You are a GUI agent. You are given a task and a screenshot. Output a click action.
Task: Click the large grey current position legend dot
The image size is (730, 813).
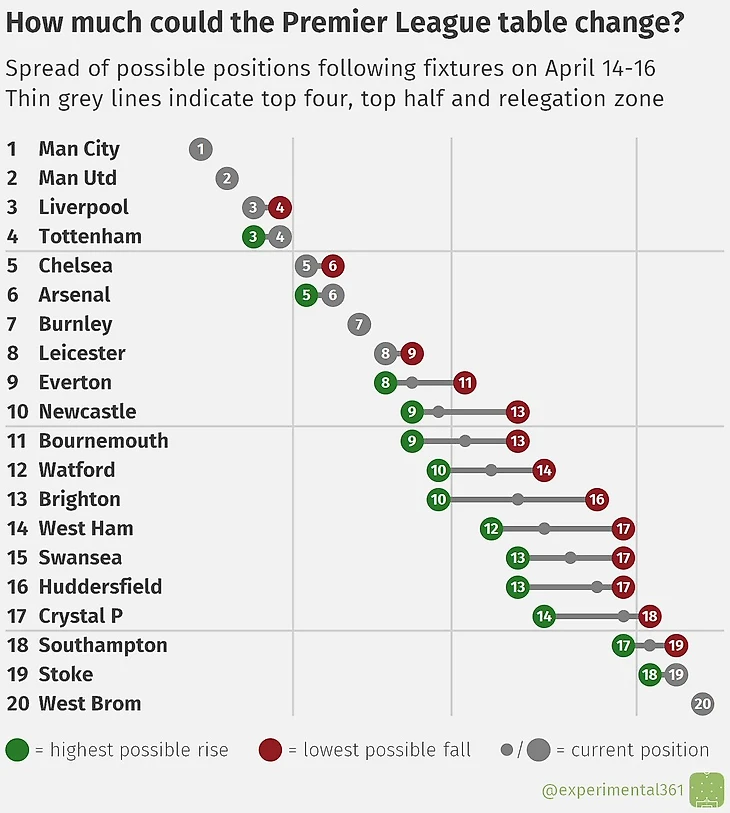pyautogui.click(x=539, y=750)
